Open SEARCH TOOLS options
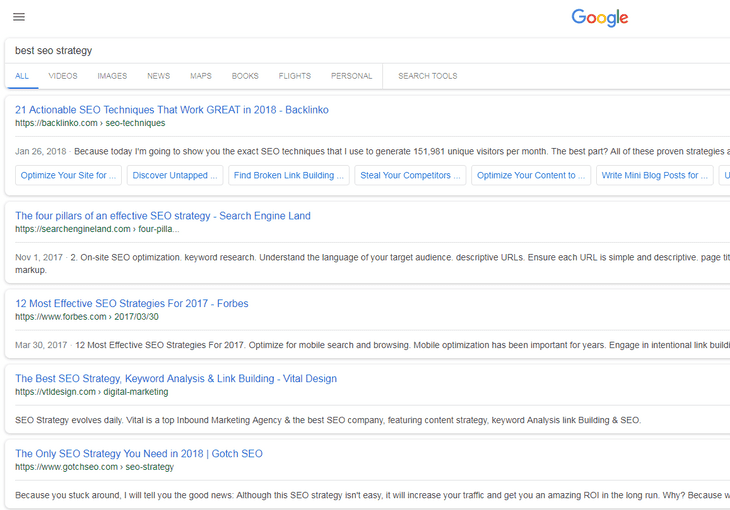The height and width of the screenshot is (510, 730). pos(428,76)
